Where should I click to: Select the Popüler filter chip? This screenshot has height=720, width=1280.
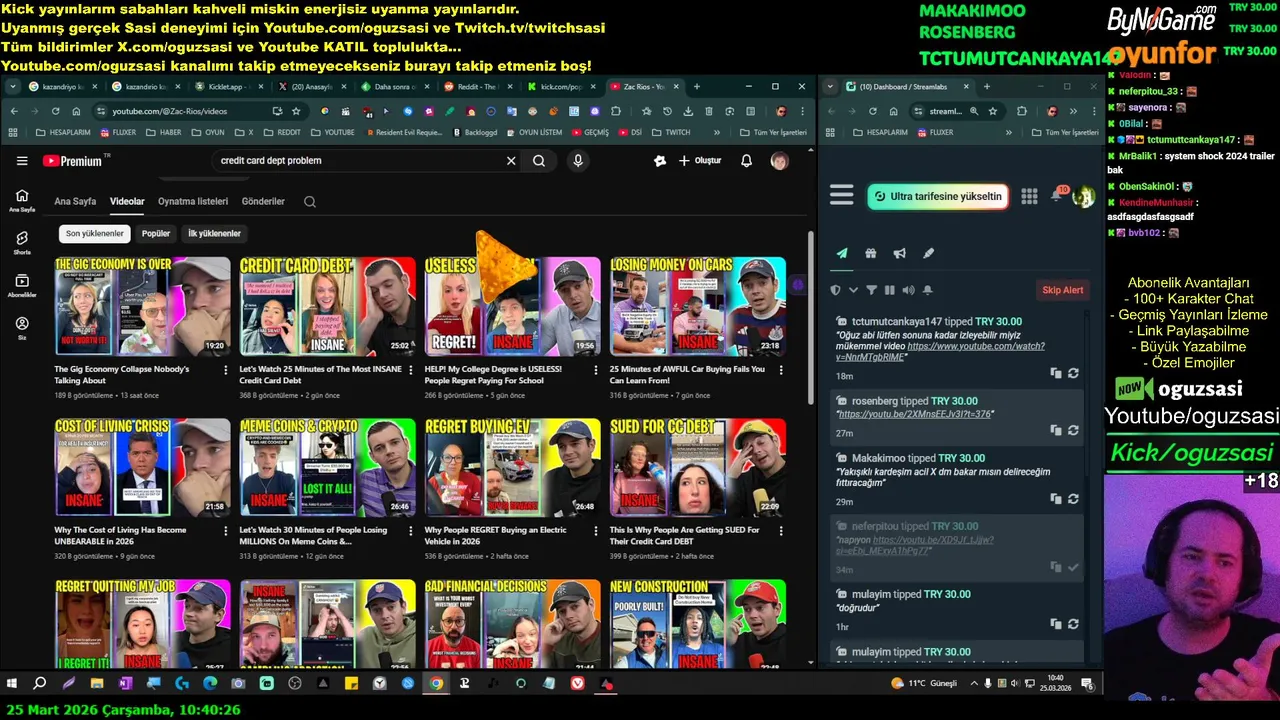[156, 233]
